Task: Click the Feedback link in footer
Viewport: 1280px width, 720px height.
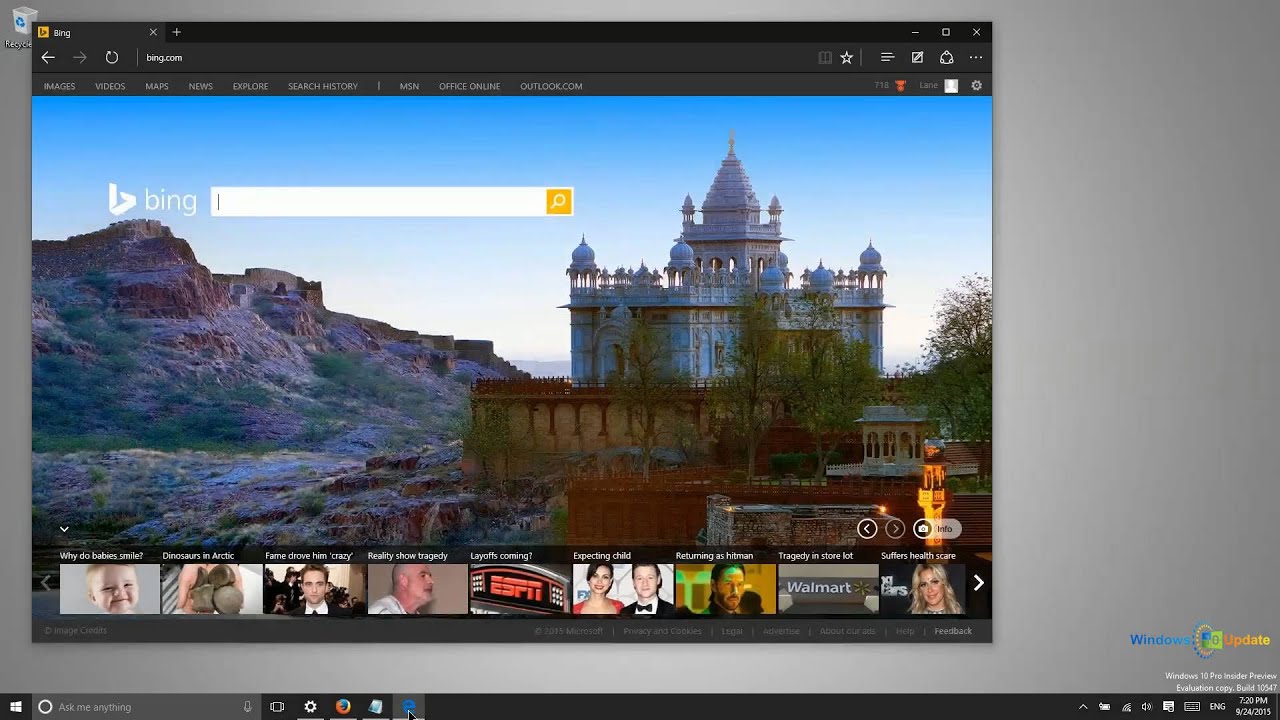Action: tap(953, 631)
